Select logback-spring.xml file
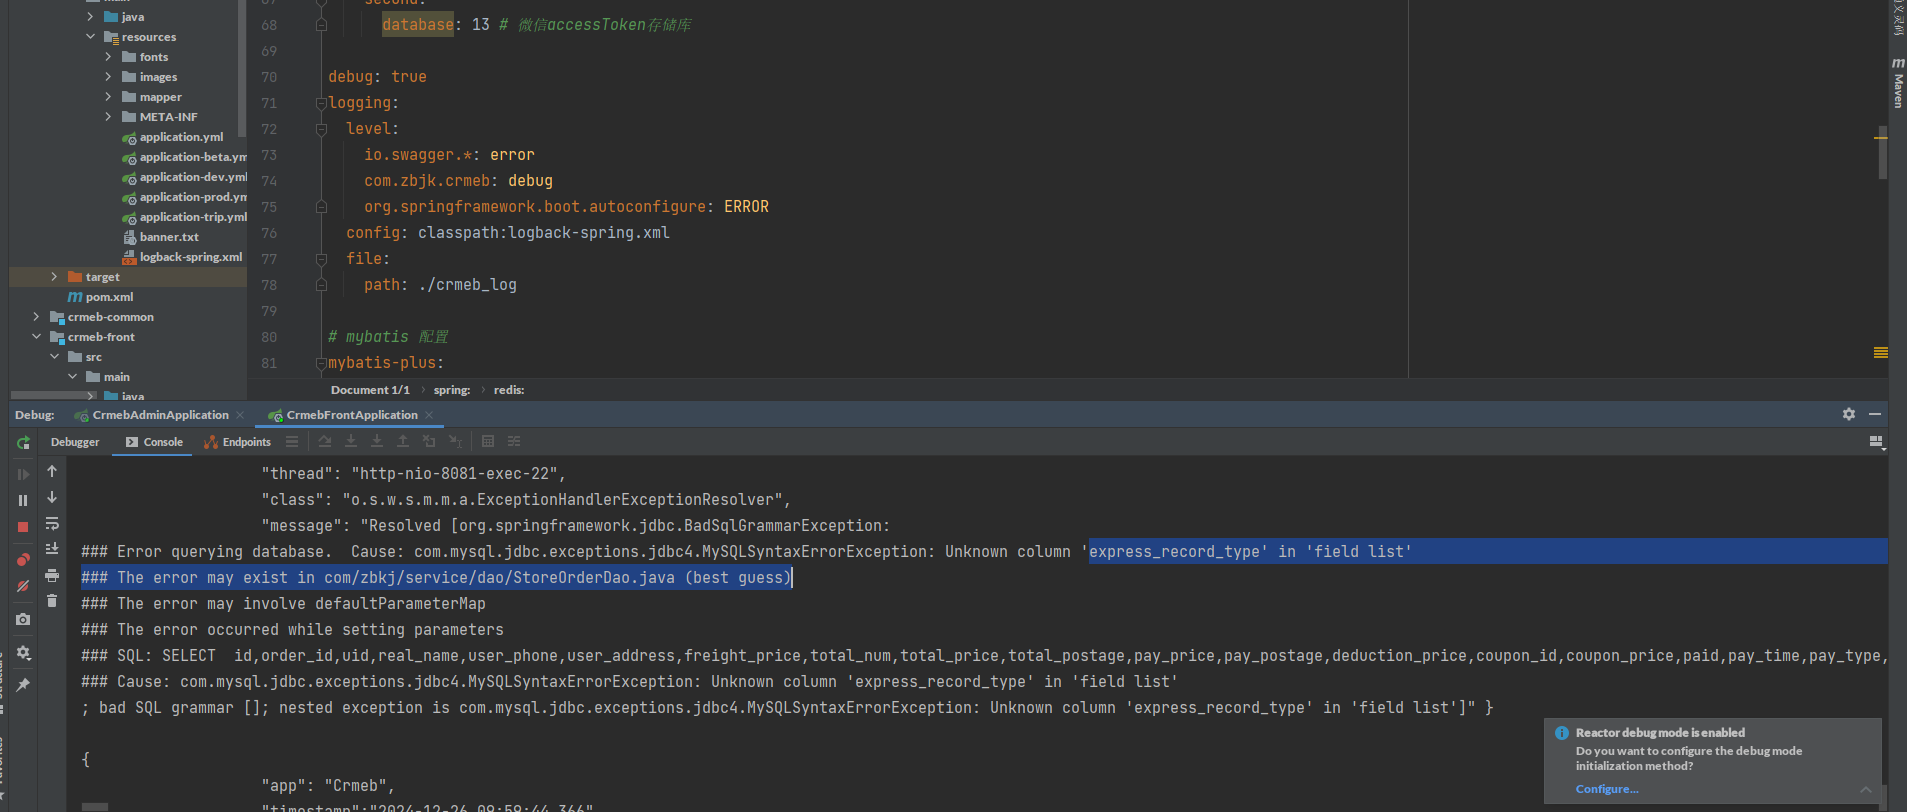 pos(182,257)
